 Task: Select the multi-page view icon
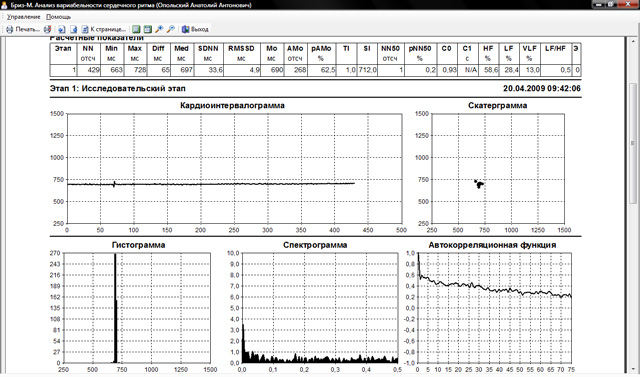click(x=148, y=29)
